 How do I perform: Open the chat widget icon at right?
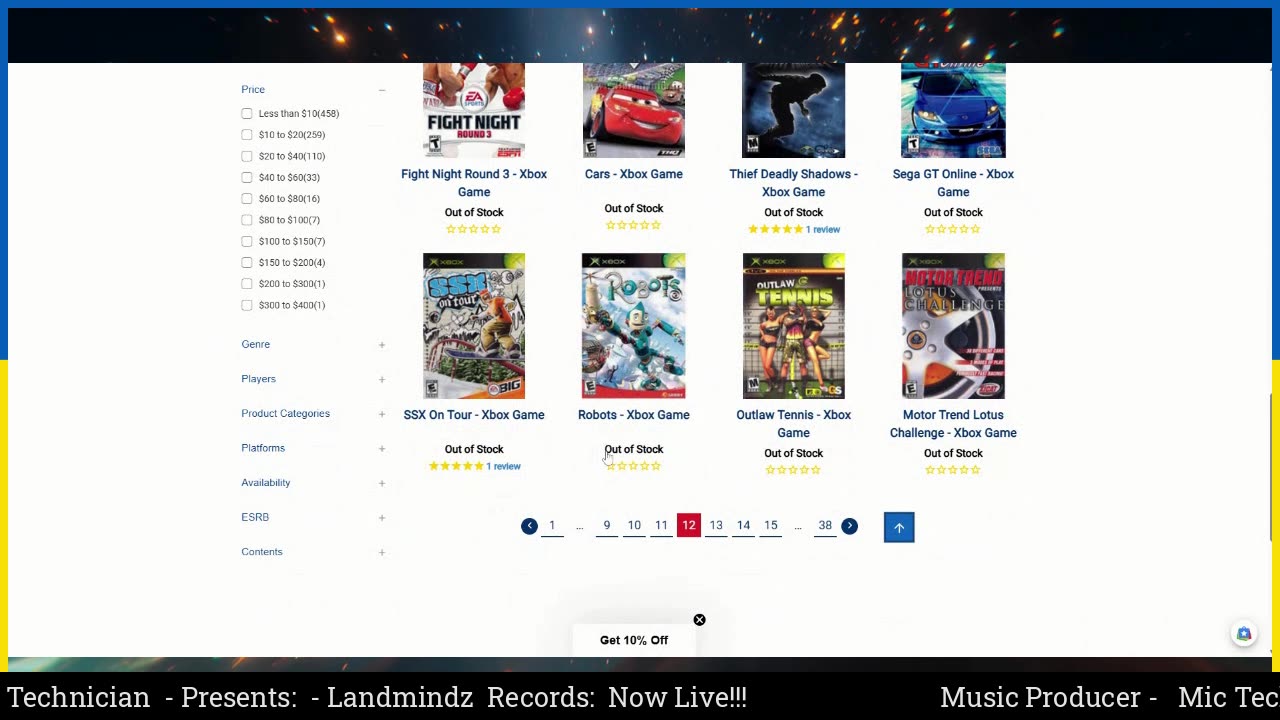pos(1244,634)
